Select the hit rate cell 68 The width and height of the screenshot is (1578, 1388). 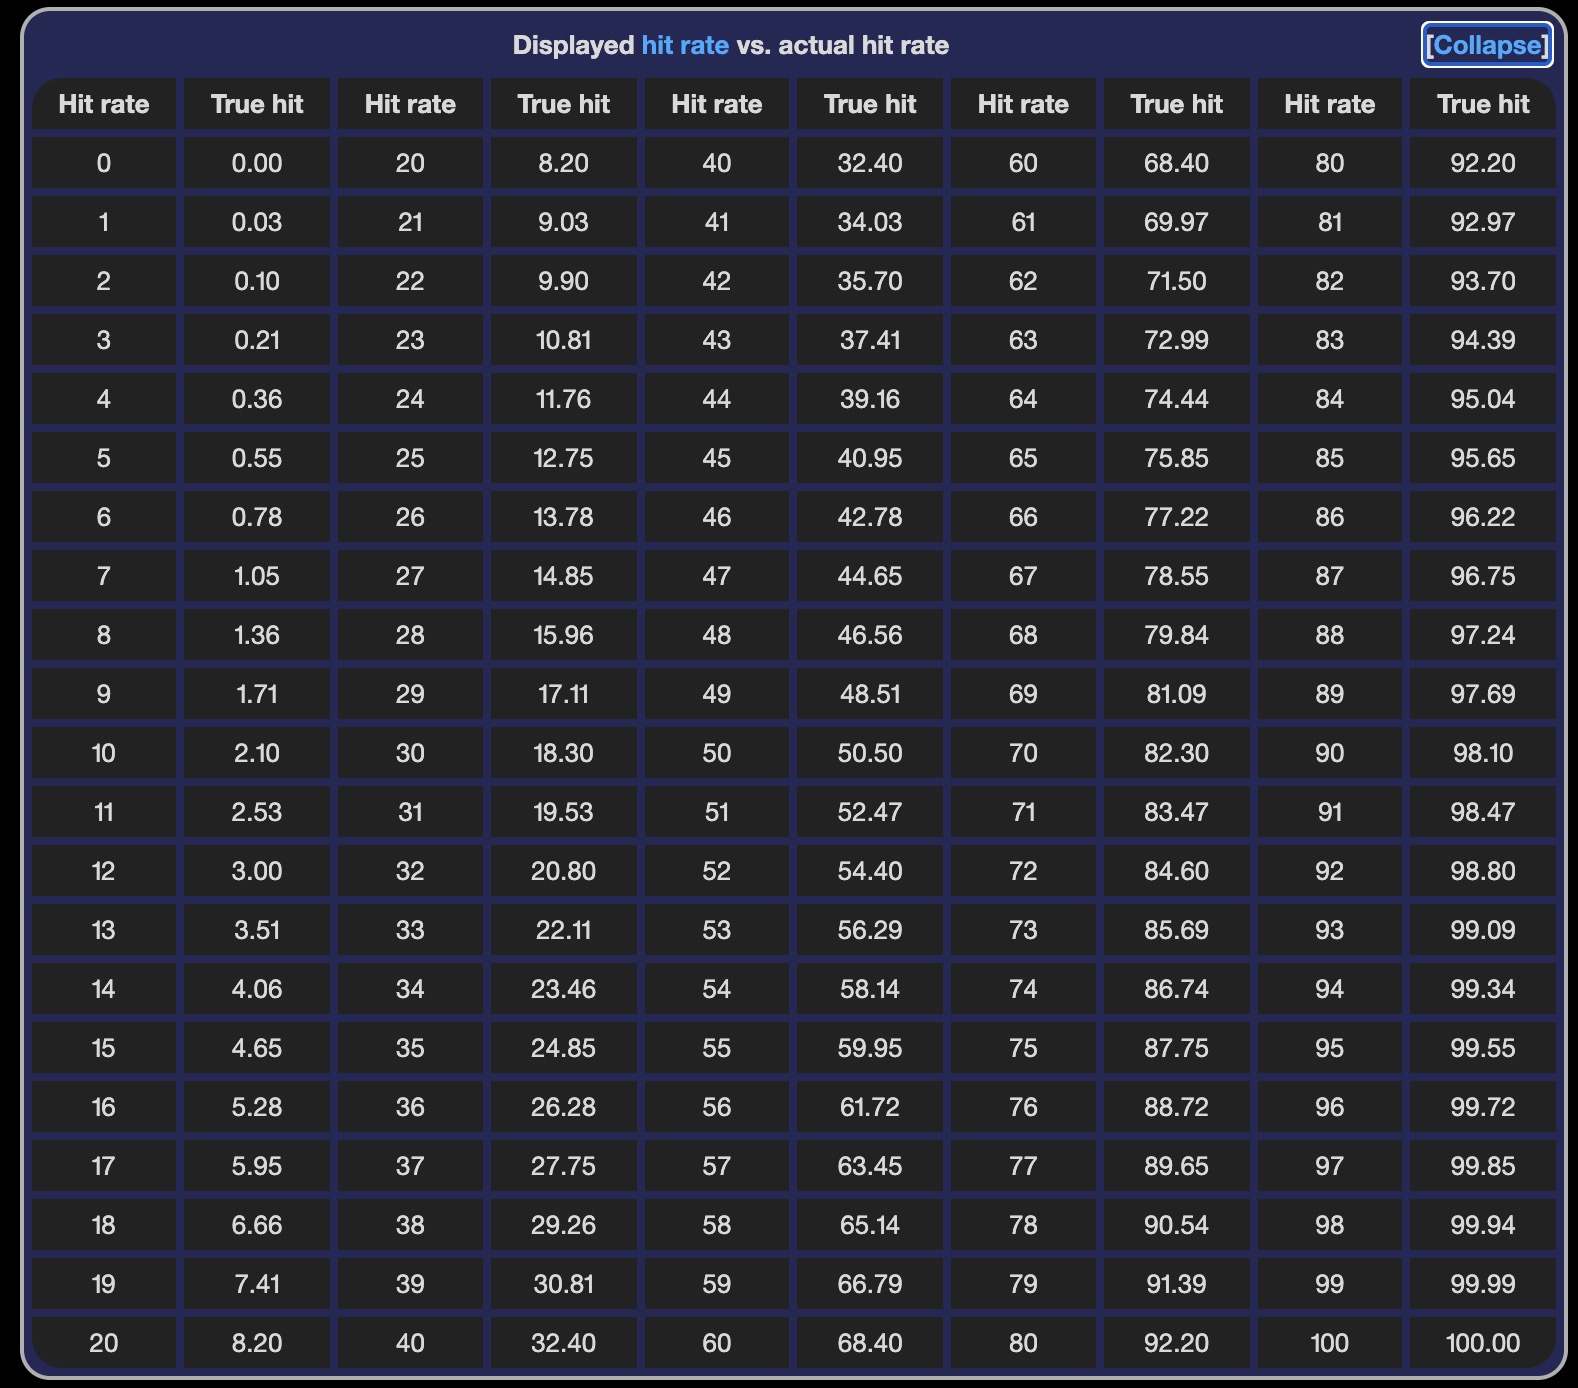(x=1023, y=635)
